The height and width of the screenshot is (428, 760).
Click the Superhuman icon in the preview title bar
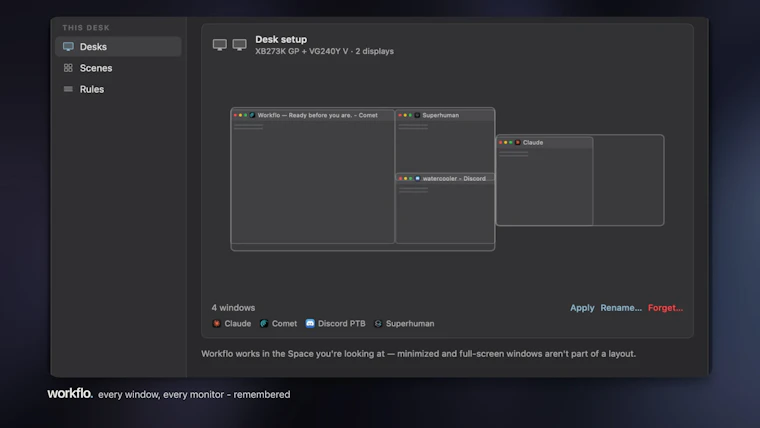[417, 115]
